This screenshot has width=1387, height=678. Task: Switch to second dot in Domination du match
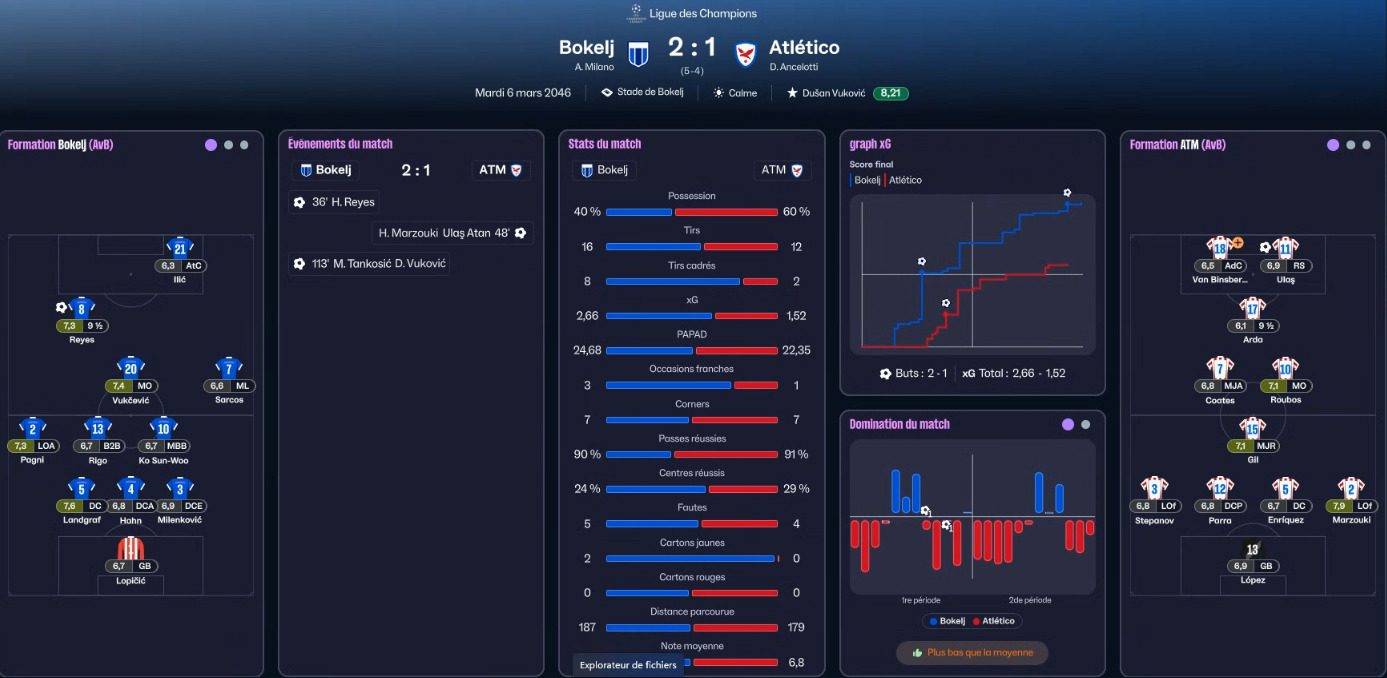pos(1086,425)
